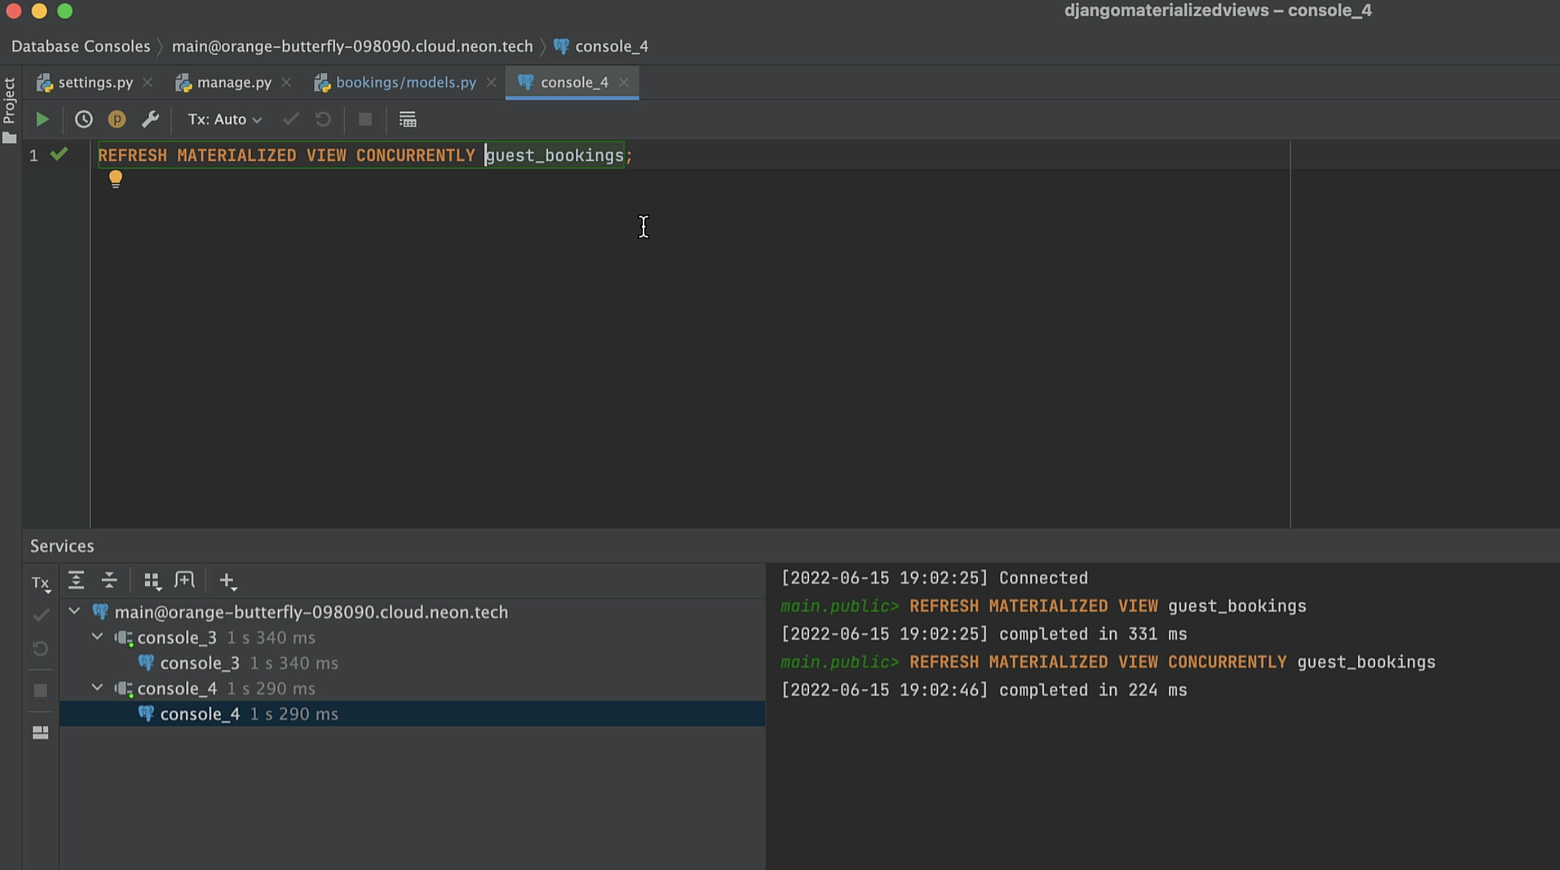Select console_4 group row in Services

pyautogui.click(x=412, y=688)
